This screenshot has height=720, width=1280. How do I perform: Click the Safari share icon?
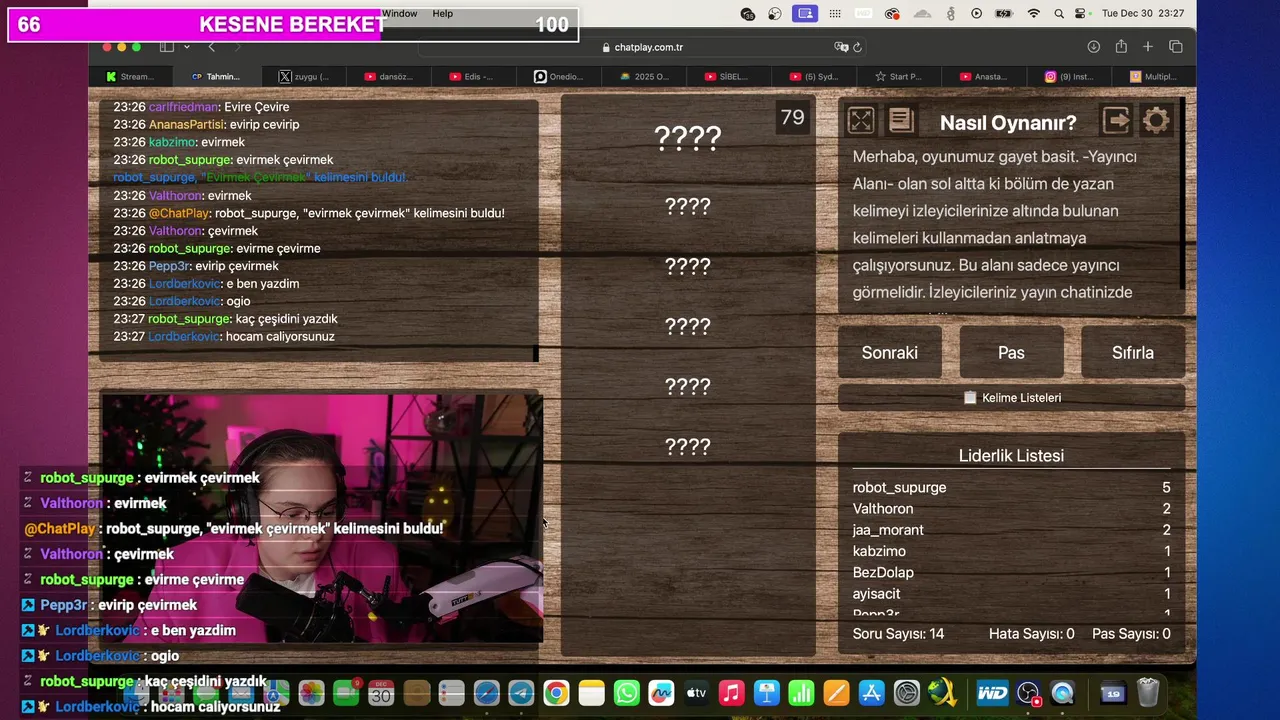[x=1121, y=47]
